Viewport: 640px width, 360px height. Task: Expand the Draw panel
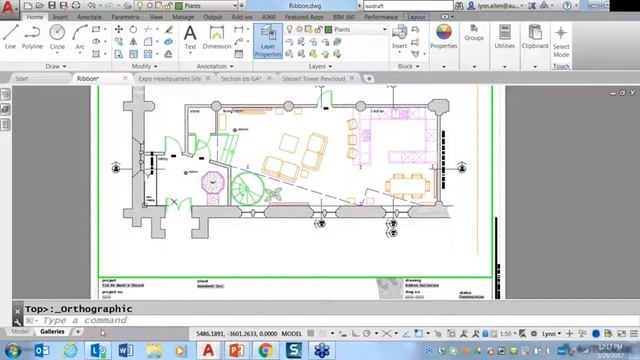pos(56,66)
